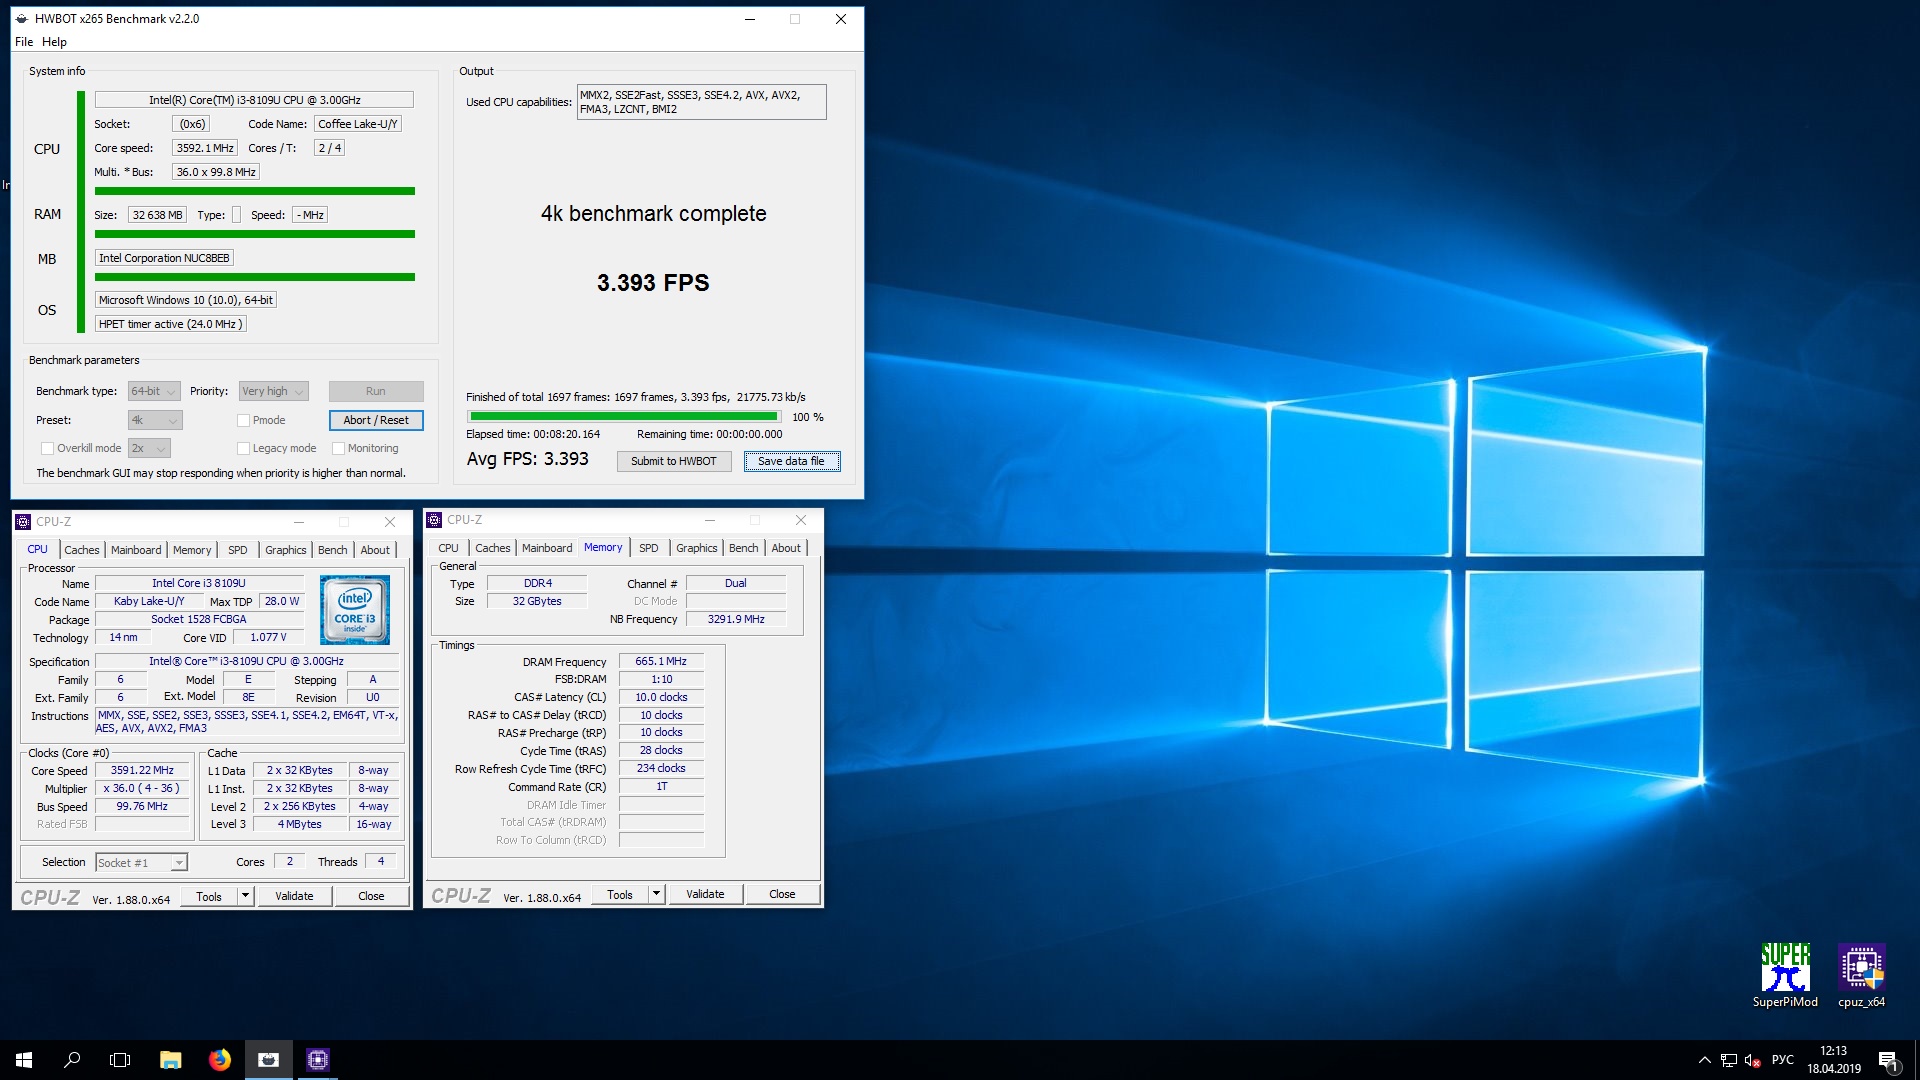Screen dimensions: 1920x1080
Task: Click Validate in left CPU-Z window
Action: pos(294,897)
